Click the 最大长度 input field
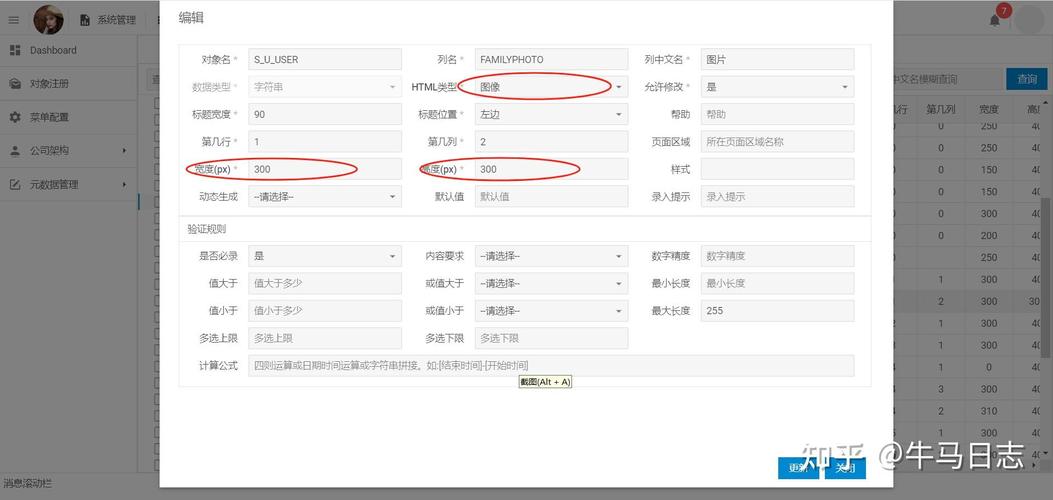 pyautogui.click(x=778, y=311)
